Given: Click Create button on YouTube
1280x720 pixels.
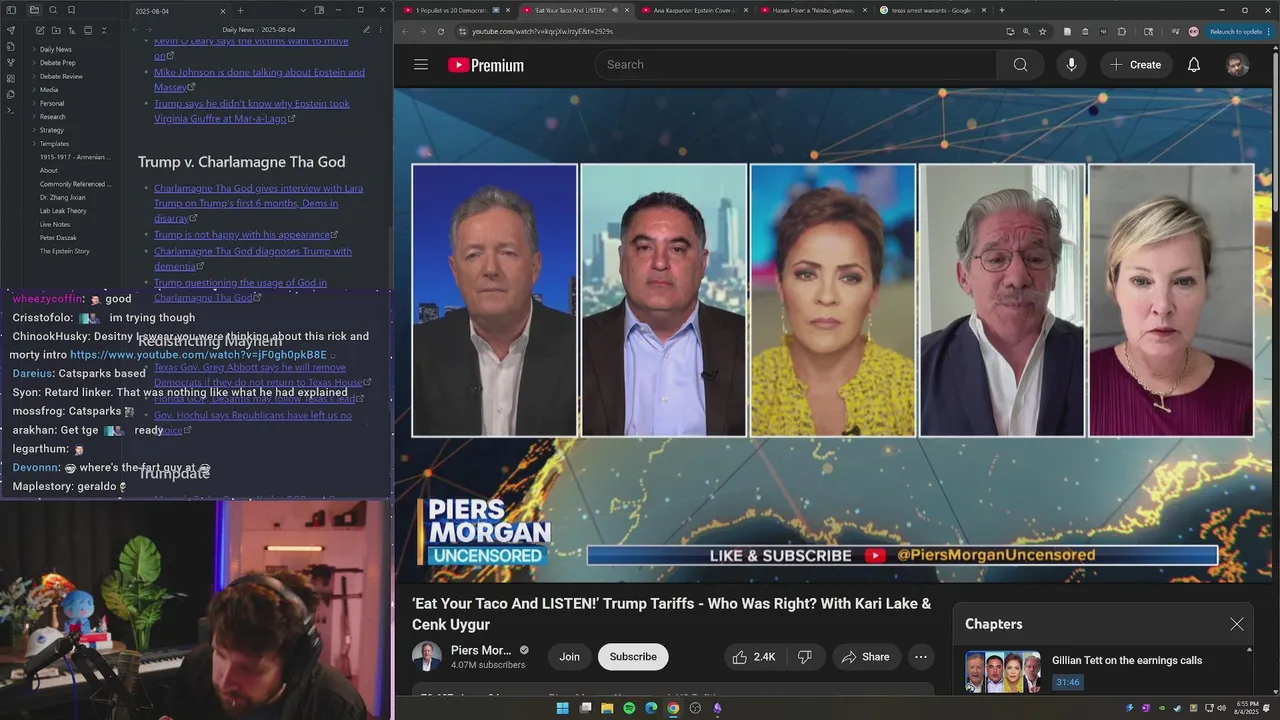Looking at the screenshot, I should (x=1135, y=65).
